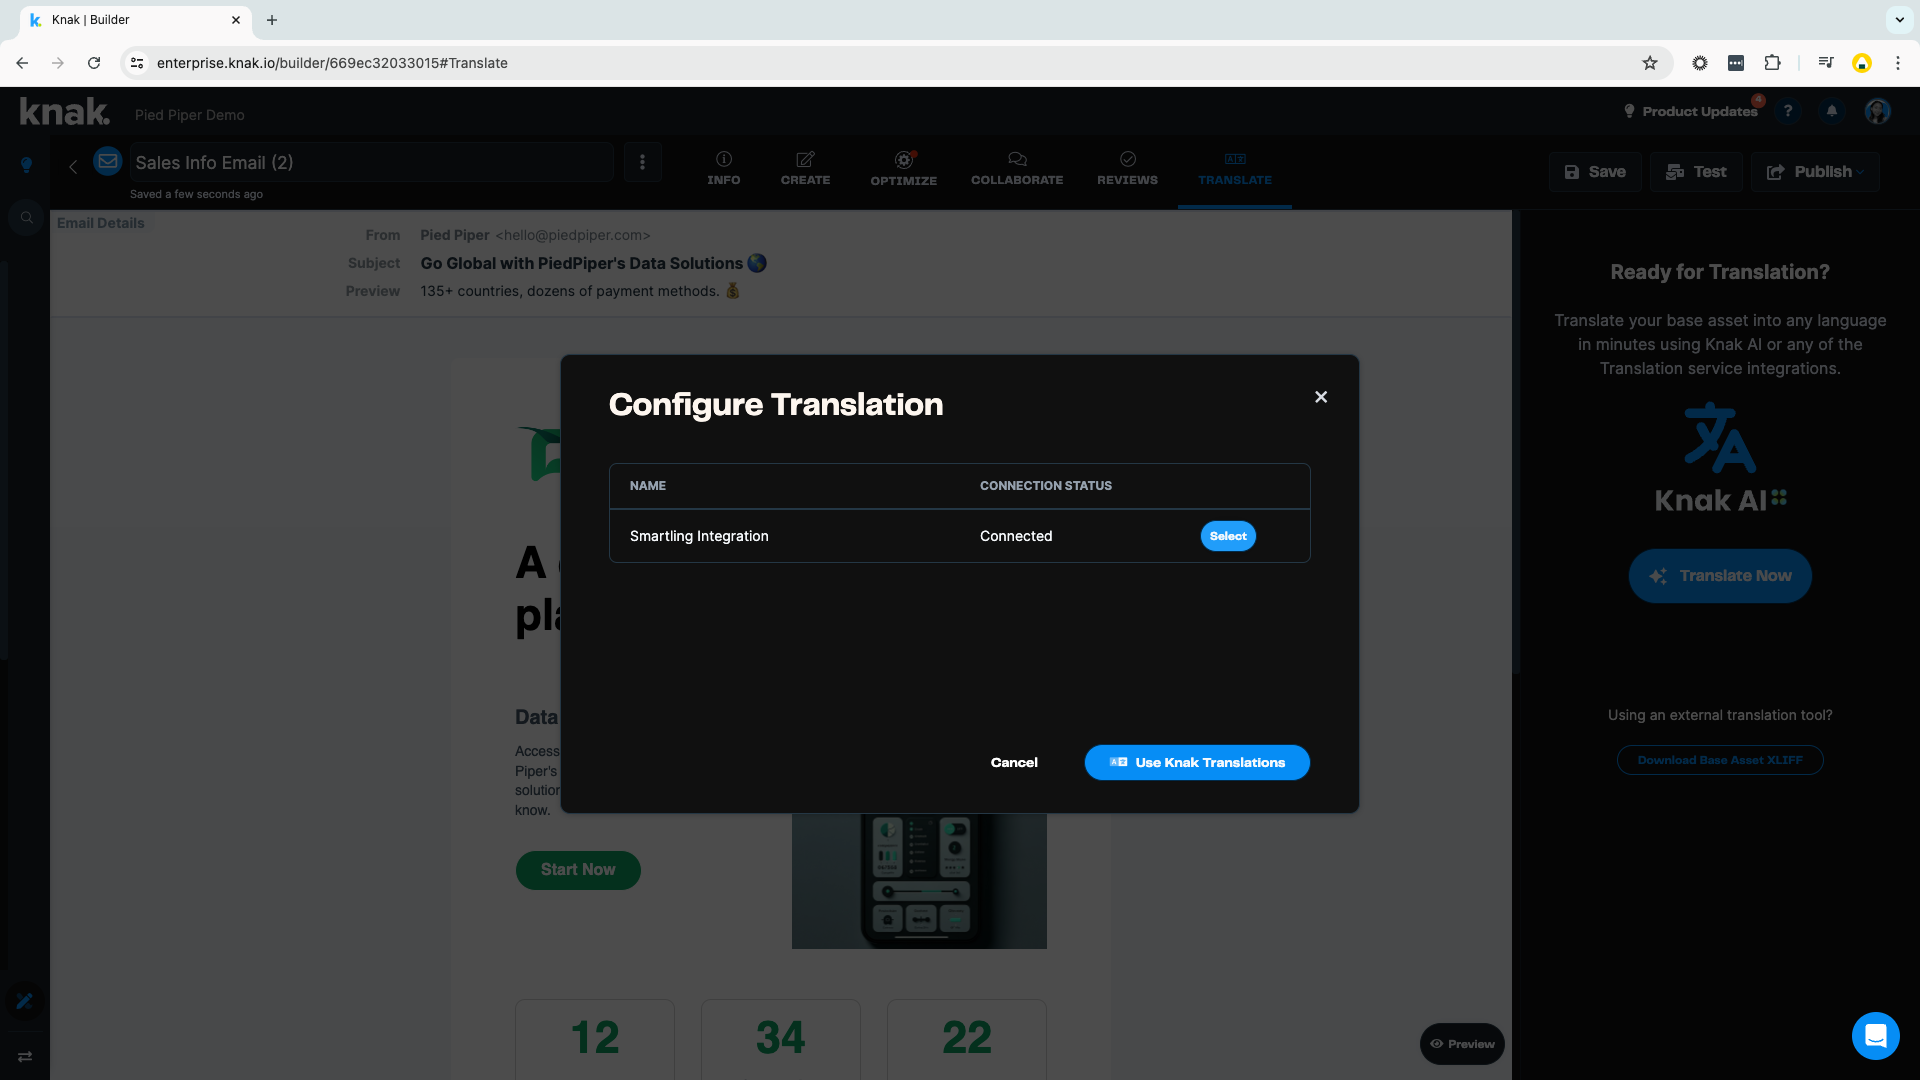Open the three-dot menu beside email name

pos(643,162)
